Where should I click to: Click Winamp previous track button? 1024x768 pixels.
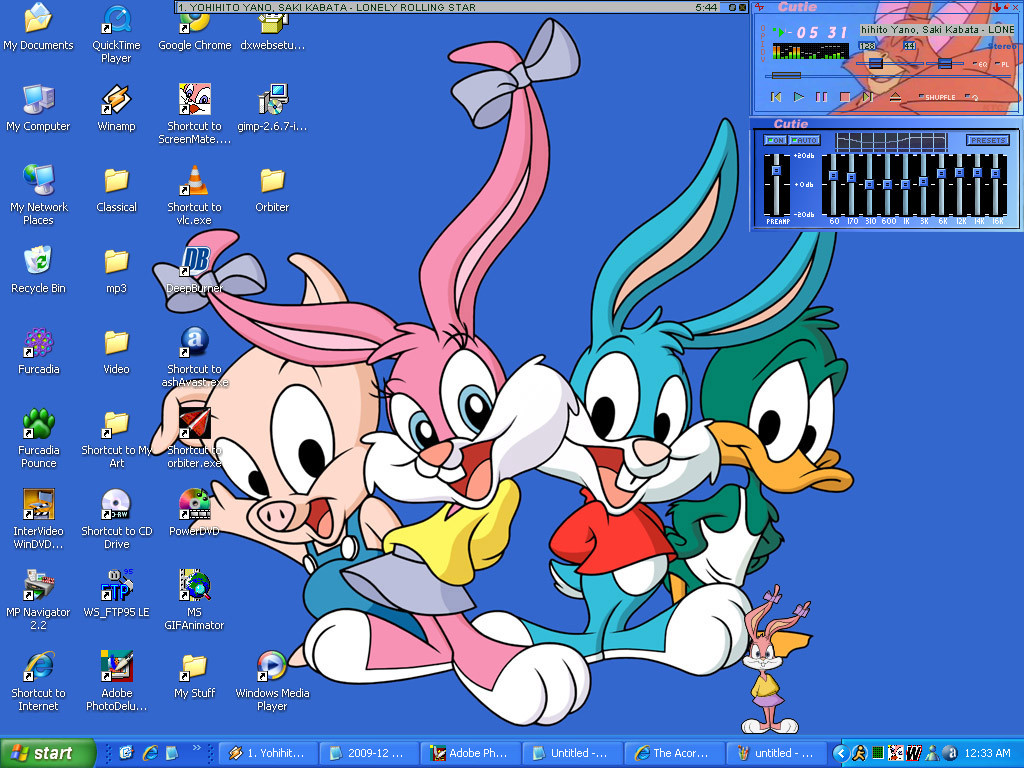[776, 97]
